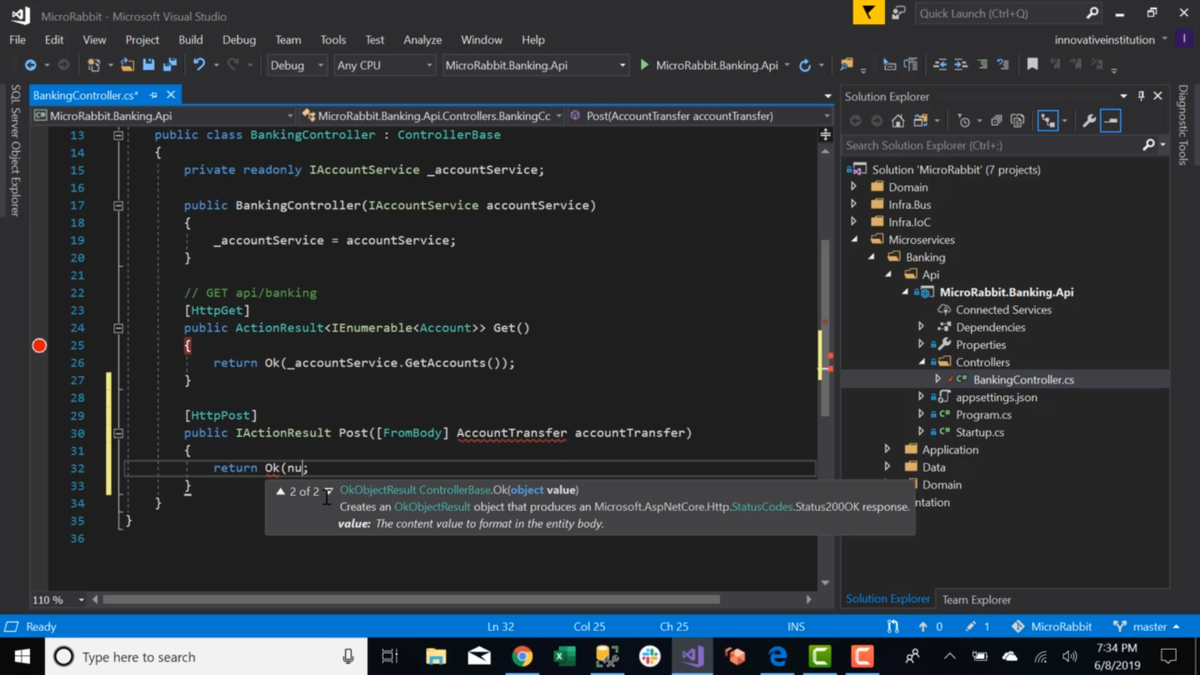Toggle INS insert mode in status bar
This screenshot has width=1200, height=675.
click(x=796, y=626)
